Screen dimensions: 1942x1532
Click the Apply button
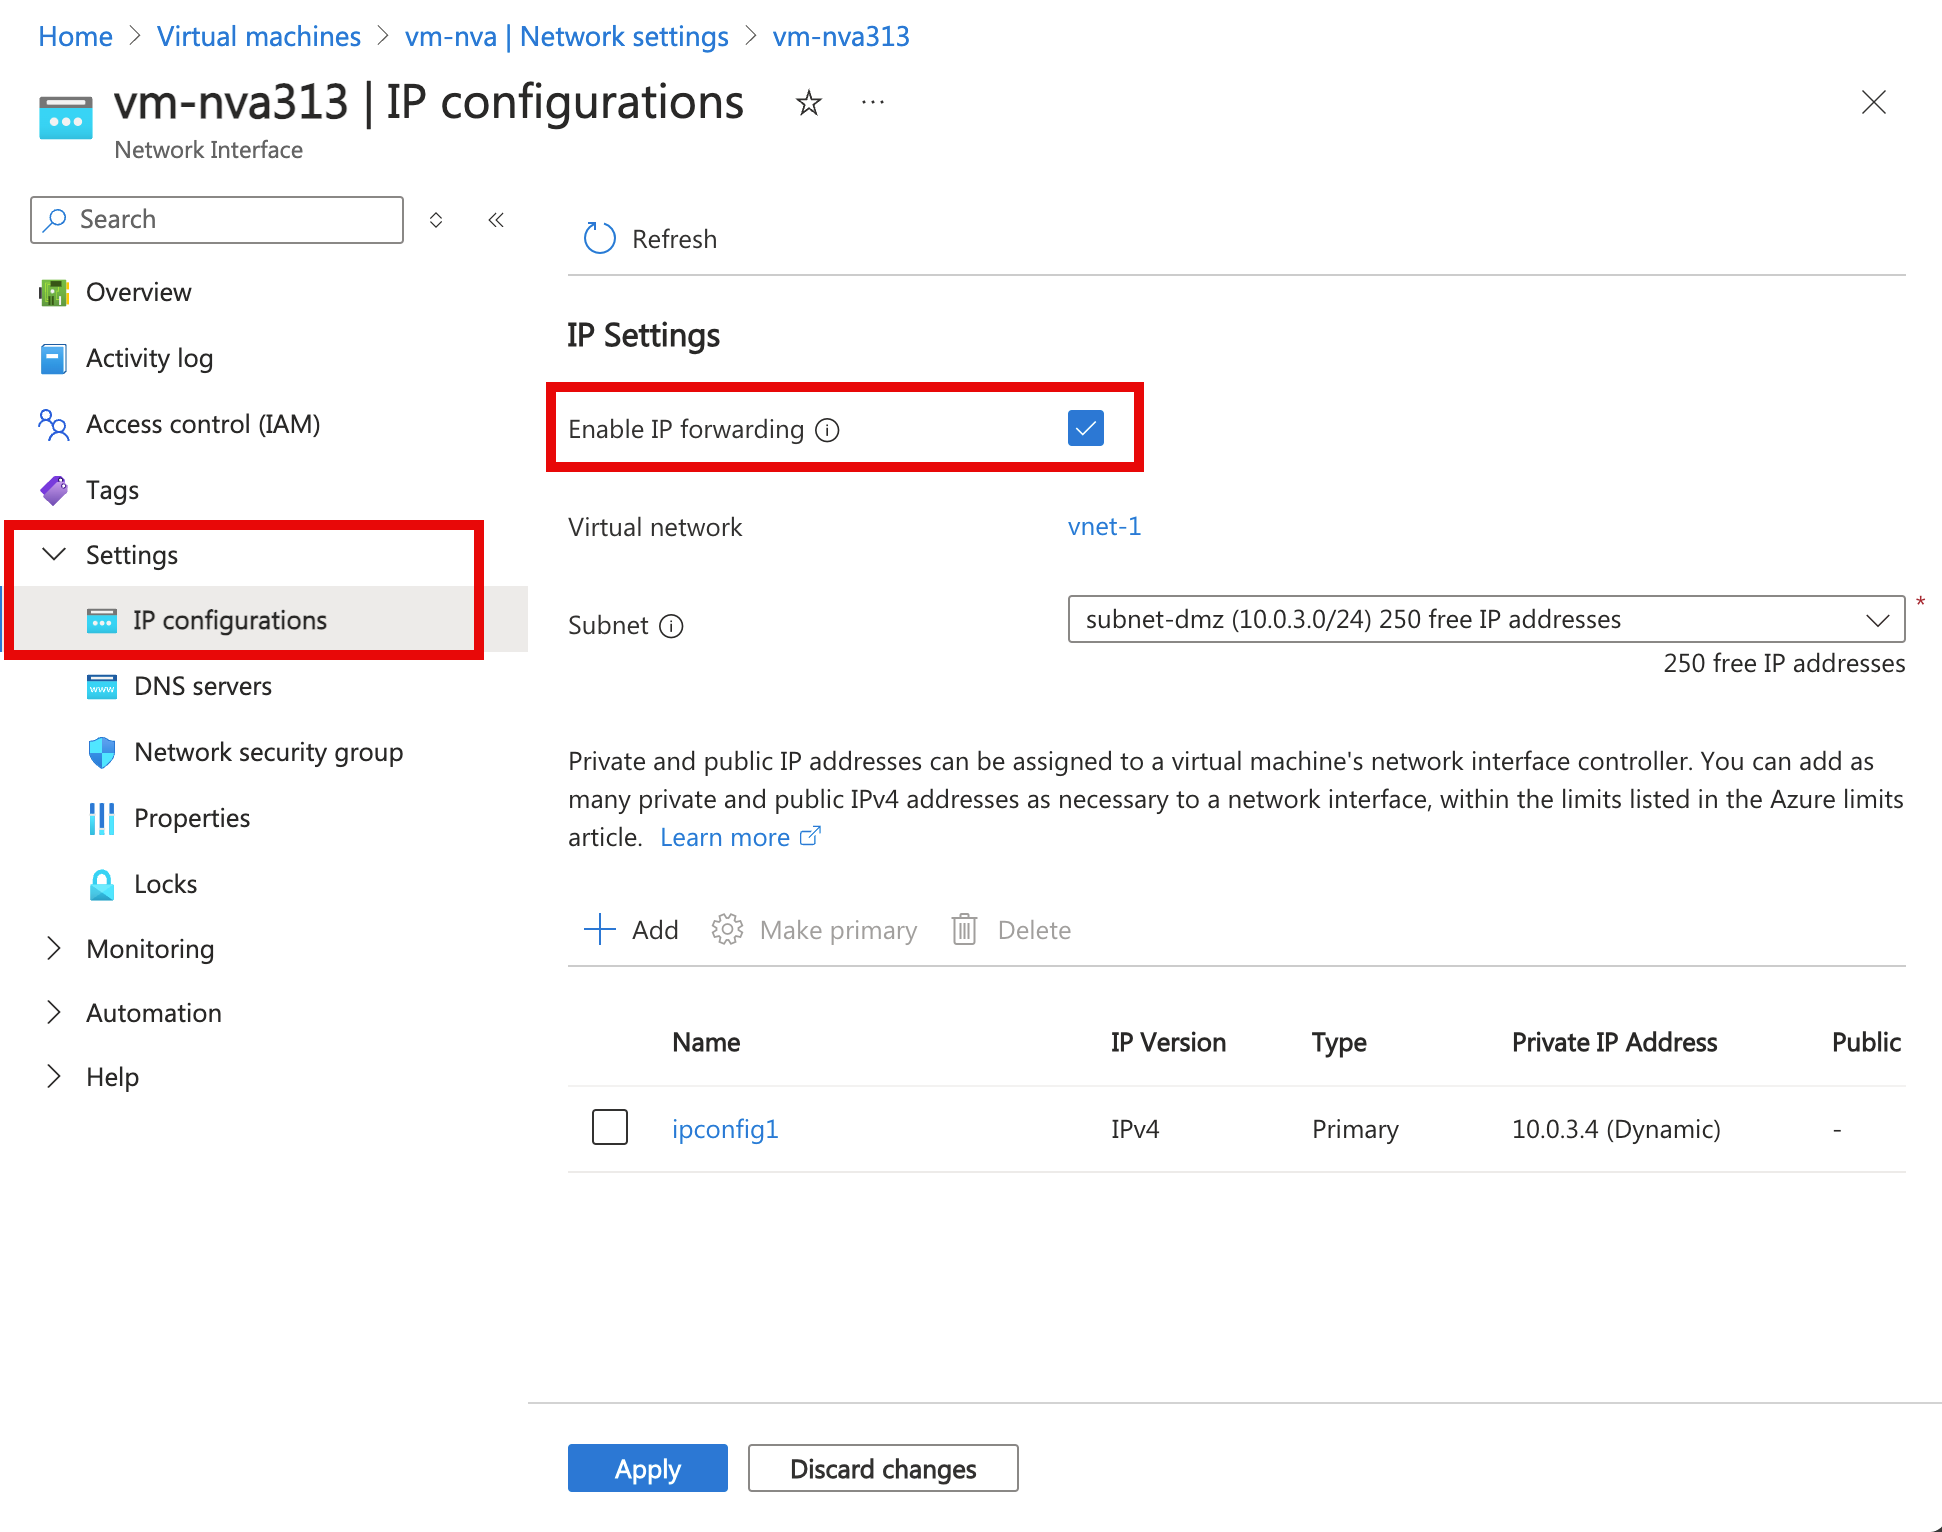649,1469
